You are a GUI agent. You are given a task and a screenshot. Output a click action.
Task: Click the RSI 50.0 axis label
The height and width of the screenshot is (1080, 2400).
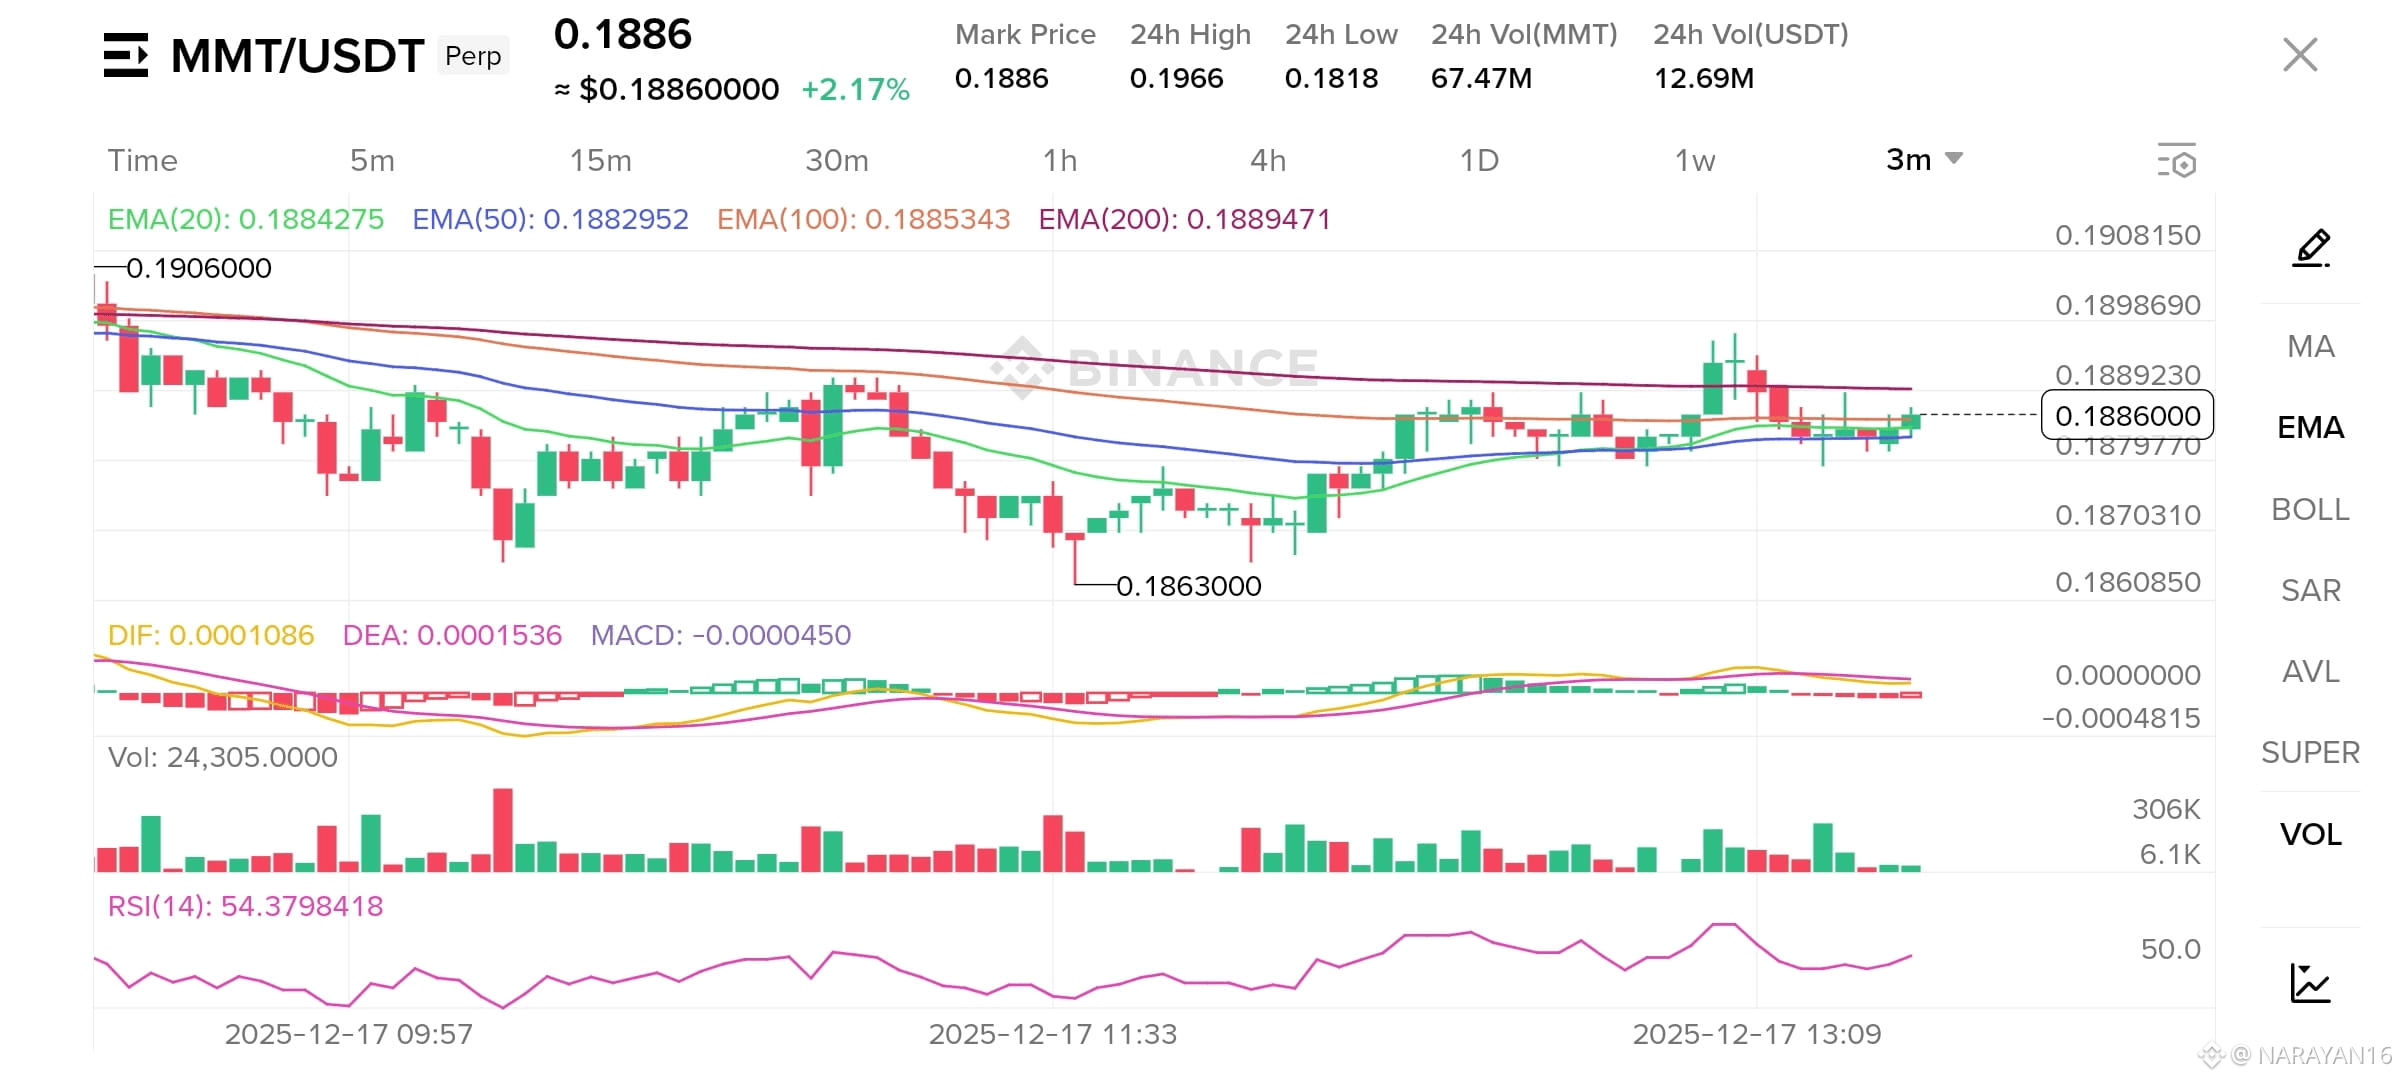[x=2171, y=949]
